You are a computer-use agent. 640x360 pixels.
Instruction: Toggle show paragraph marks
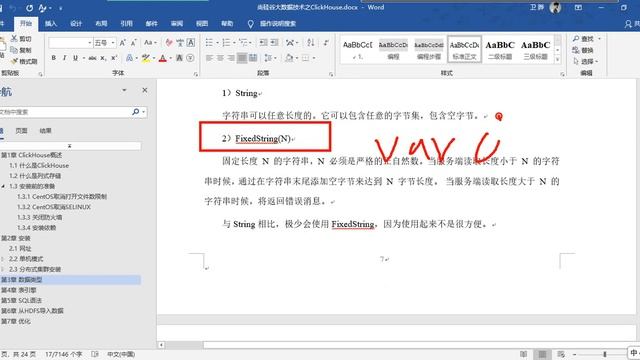pos(326,42)
